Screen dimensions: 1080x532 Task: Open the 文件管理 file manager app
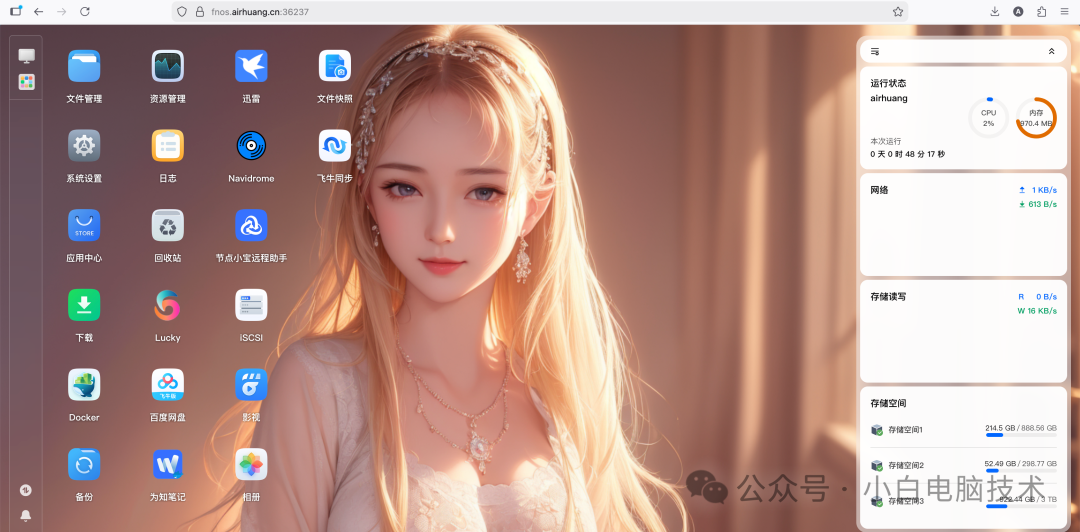tap(84, 66)
